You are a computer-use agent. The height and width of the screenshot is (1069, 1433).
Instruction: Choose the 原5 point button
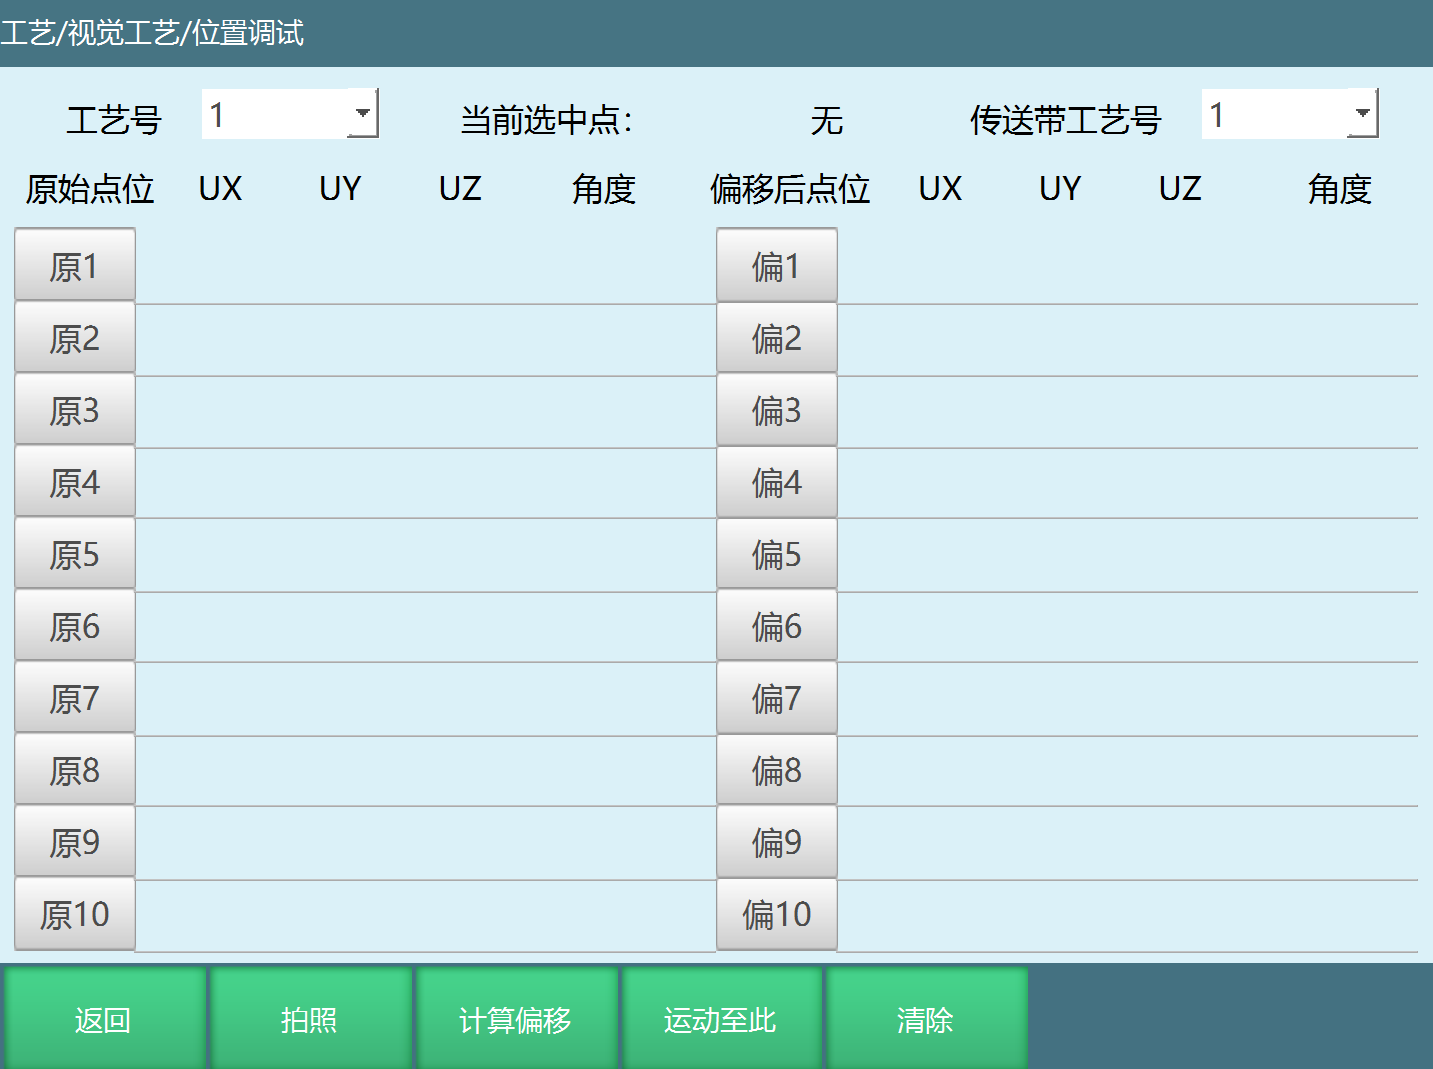point(75,554)
